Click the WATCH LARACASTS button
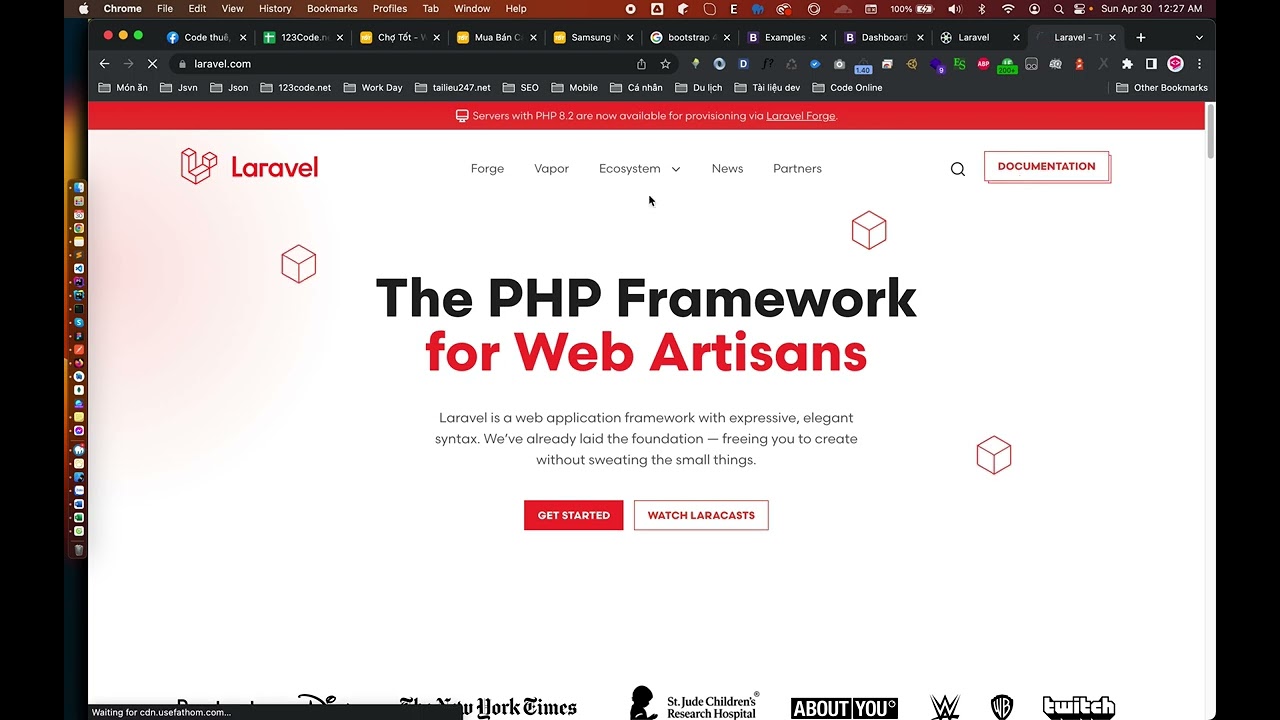Screen dimensions: 1280x720 point(701,515)
